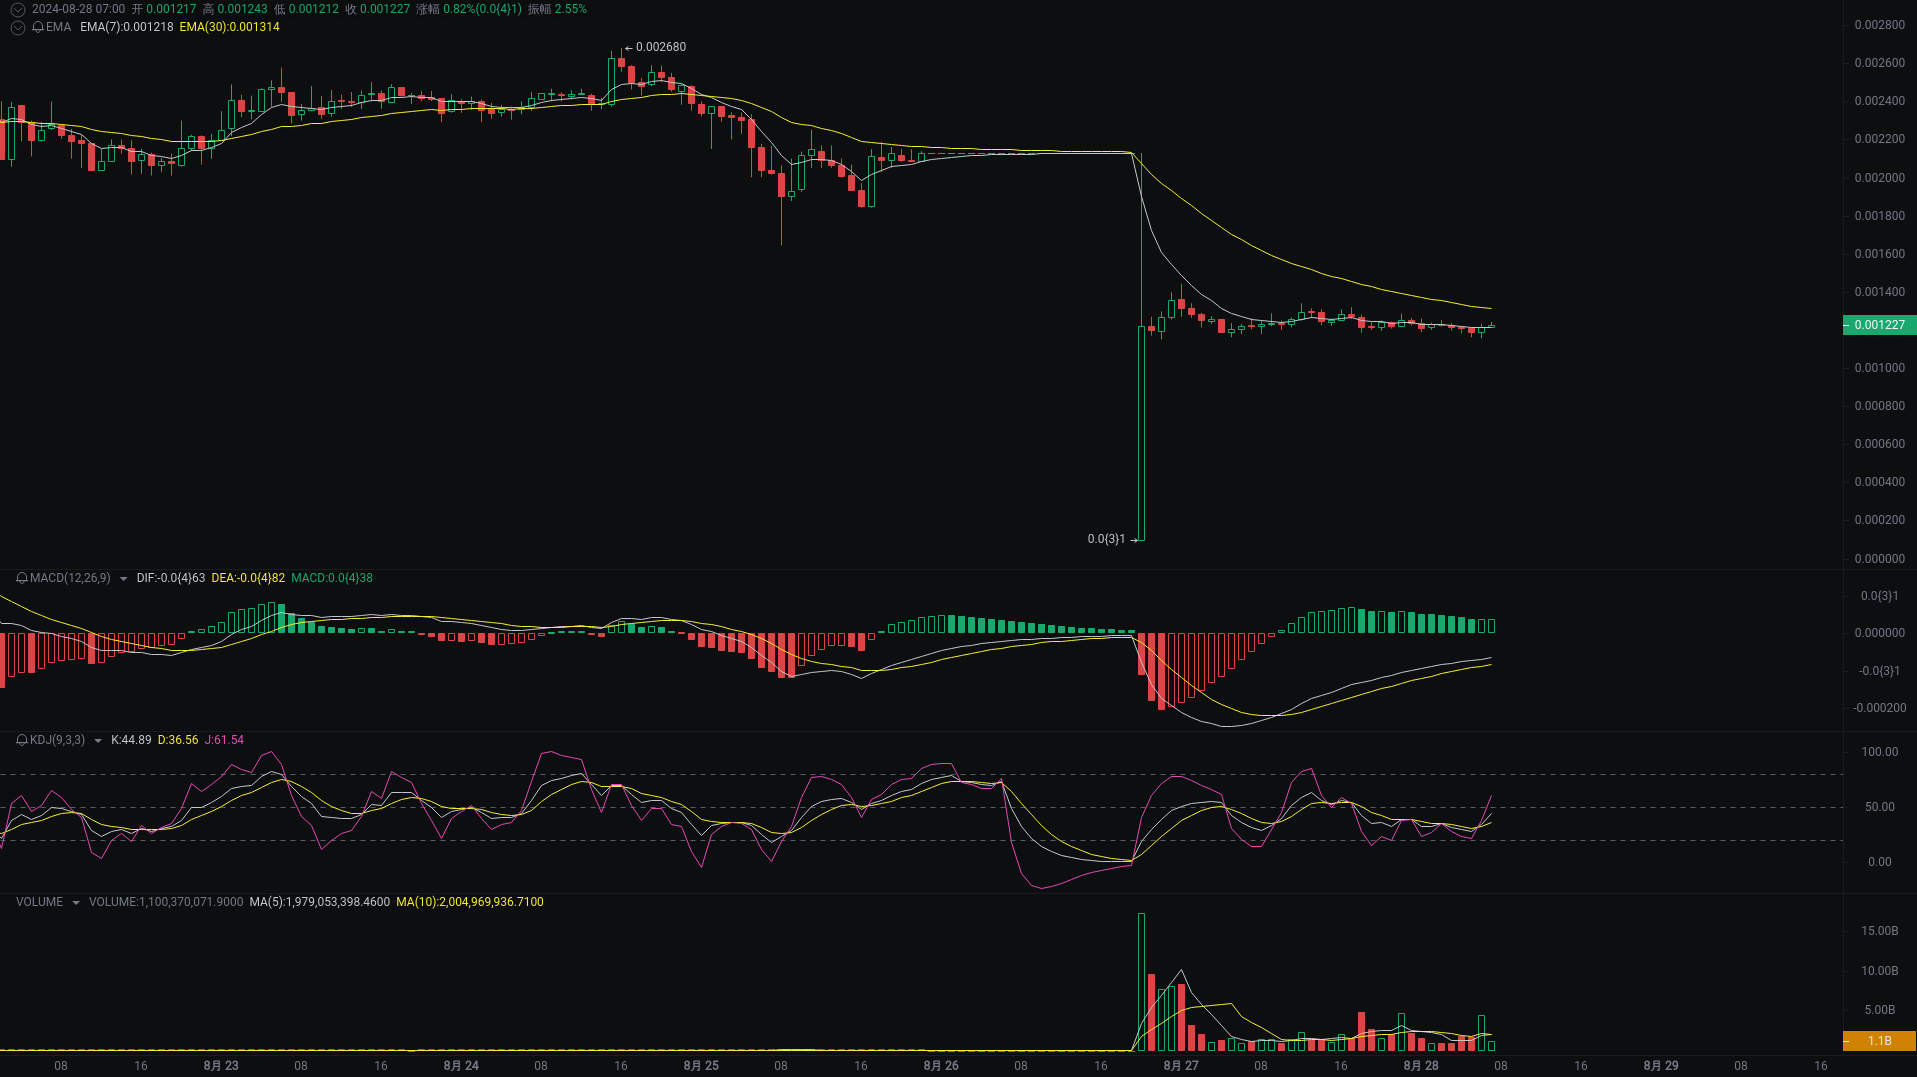Open the KDJ(9,3,3) indicator dropdown arrow
Screen dimensions: 1917x1077
(97, 741)
